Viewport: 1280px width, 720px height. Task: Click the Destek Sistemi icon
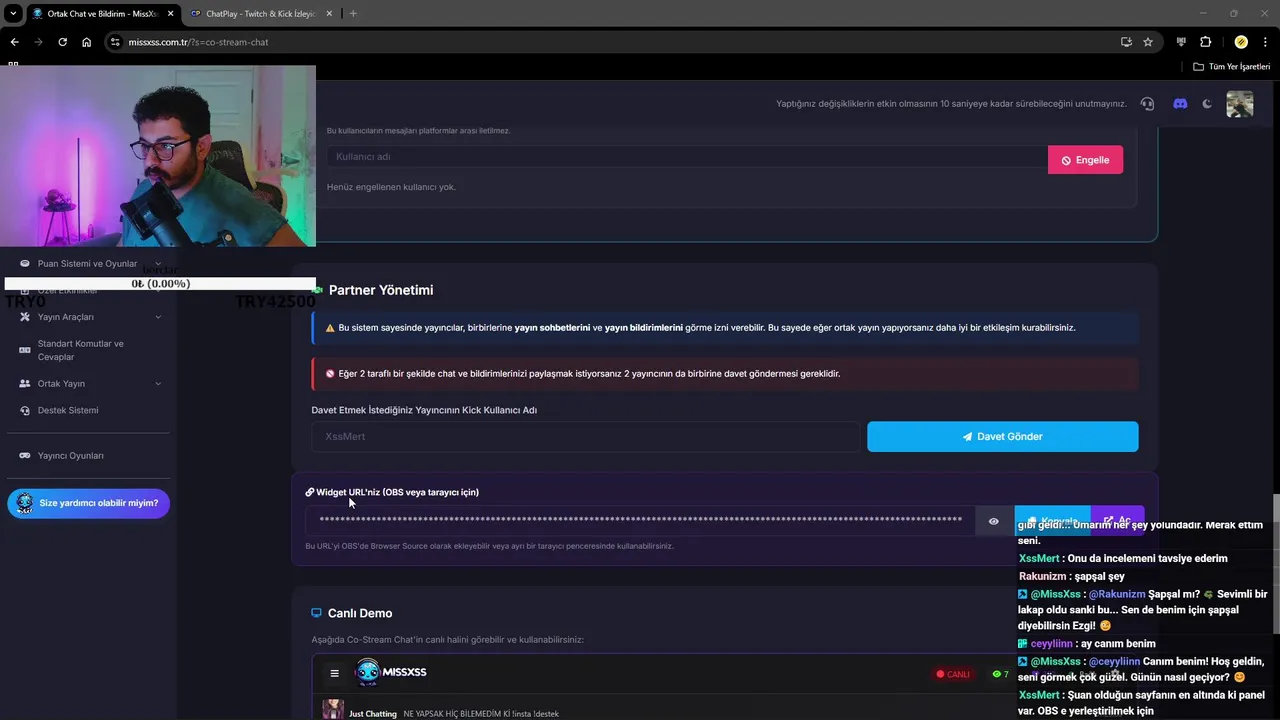[x=26, y=410]
